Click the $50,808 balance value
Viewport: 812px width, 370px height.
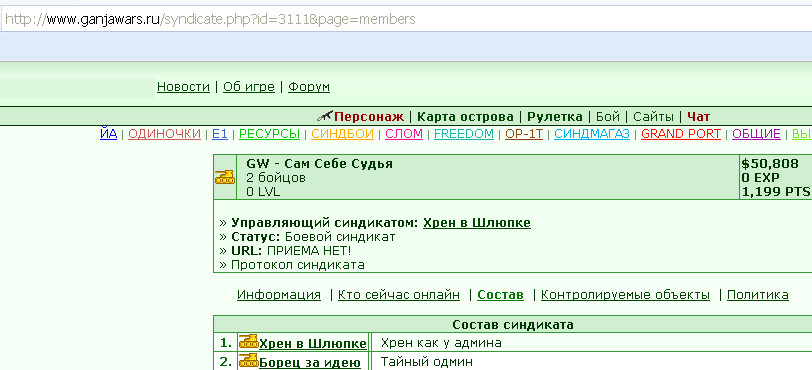(x=770, y=164)
